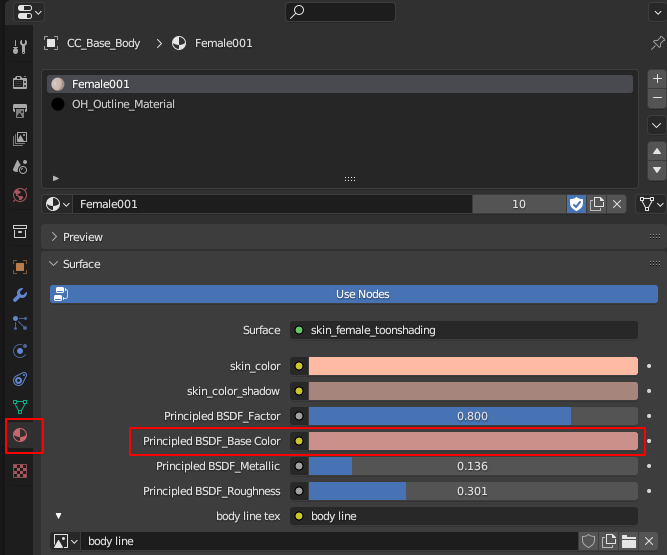Open the View Layer properties tab

[x=20, y=139]
